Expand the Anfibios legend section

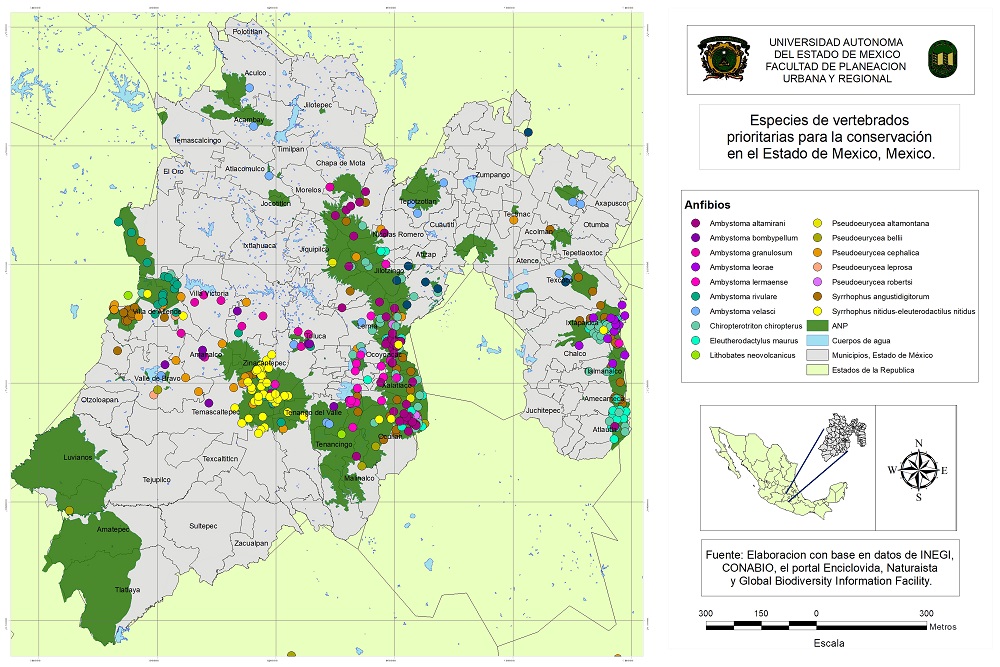click(x=707, y=204)
